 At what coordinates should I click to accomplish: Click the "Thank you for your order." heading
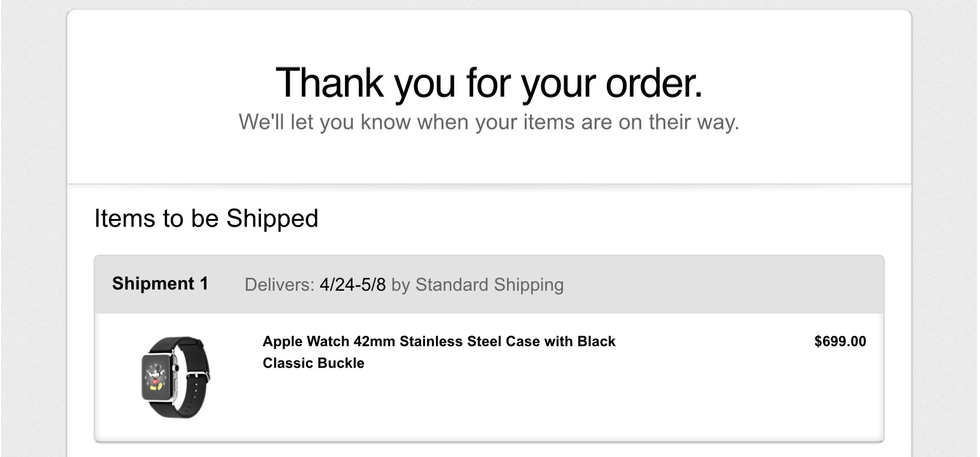[489, 83]
